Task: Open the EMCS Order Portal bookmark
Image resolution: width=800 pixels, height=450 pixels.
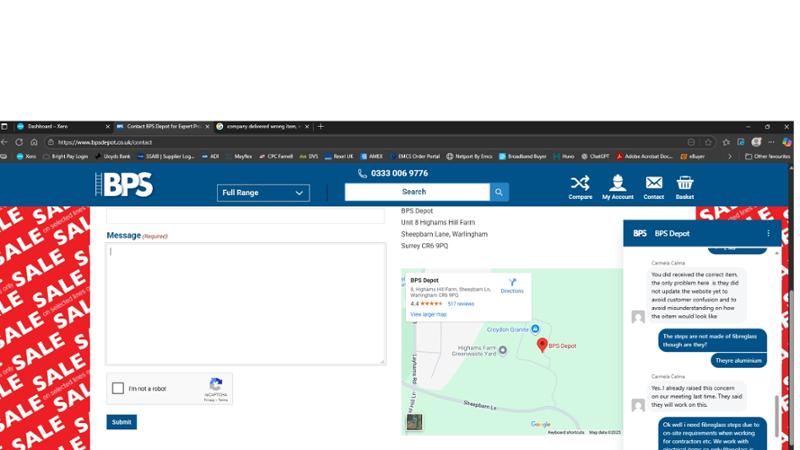Action: [x=415, y=157]
